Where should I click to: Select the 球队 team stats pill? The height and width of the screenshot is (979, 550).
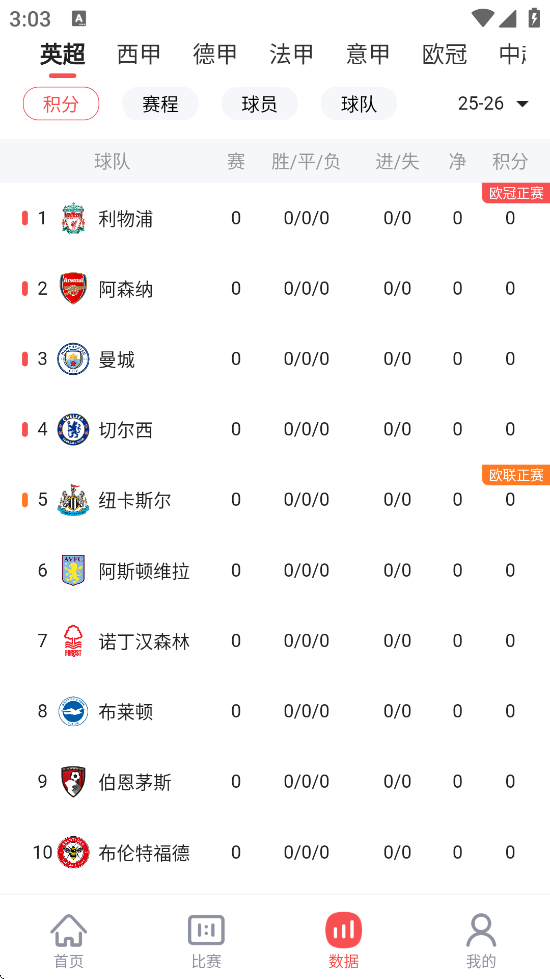pos(359,104)
